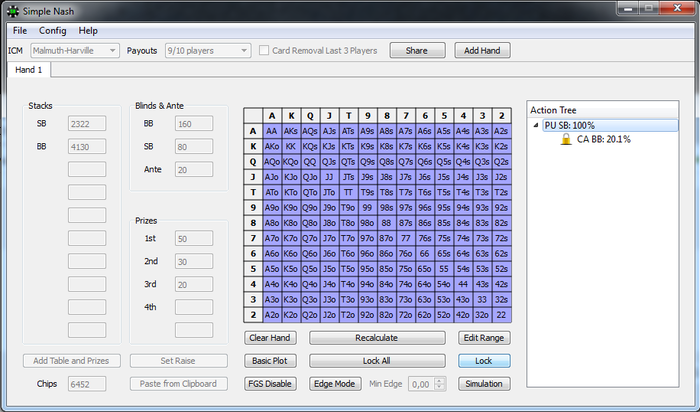700x412 pixels.
Task: Click the 72o hand cell
Action: pyautogui.click(x=405, y=315)
